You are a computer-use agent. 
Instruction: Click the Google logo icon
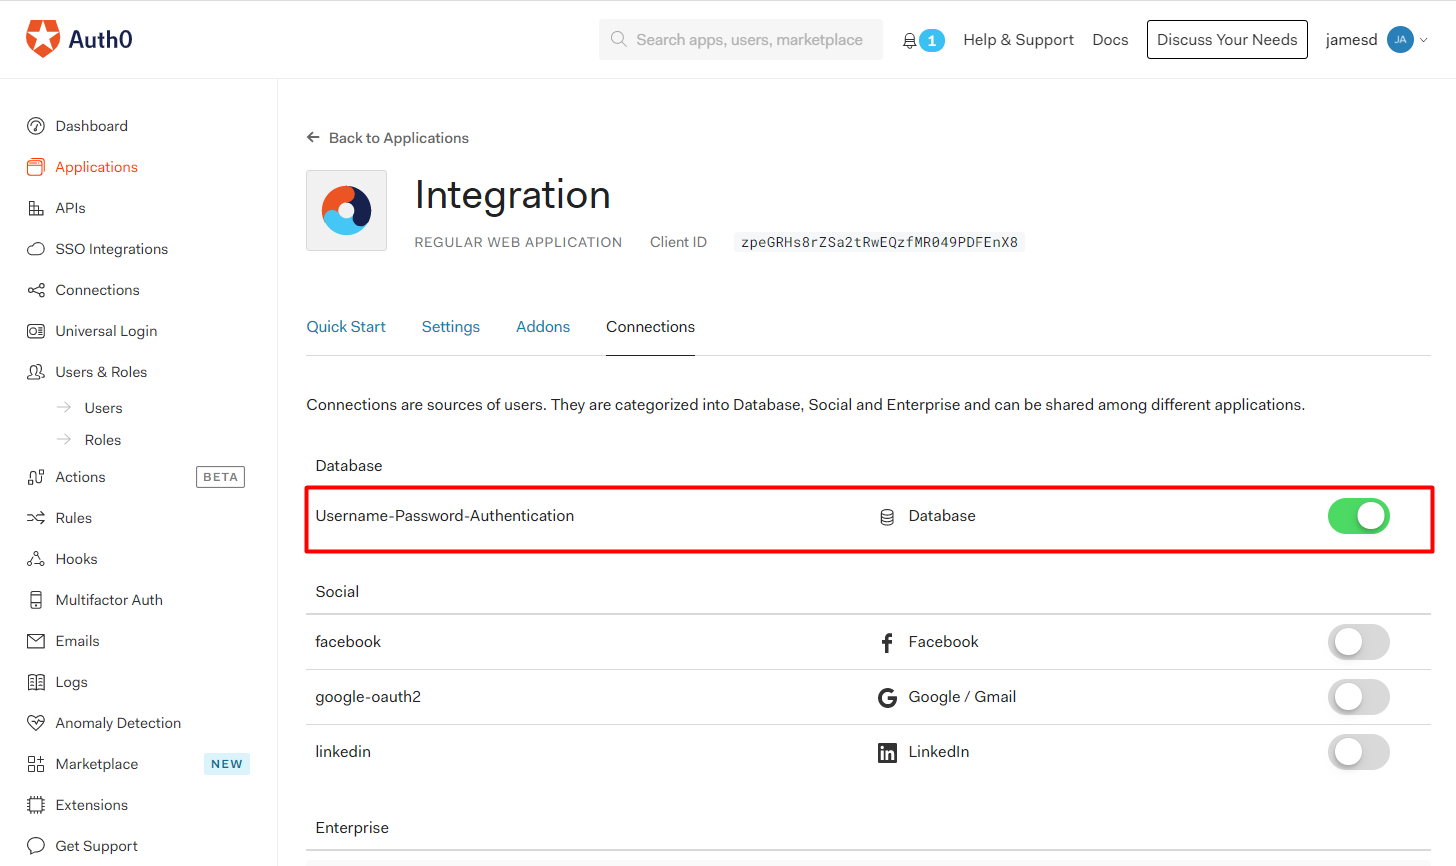(x=887, y=698)
